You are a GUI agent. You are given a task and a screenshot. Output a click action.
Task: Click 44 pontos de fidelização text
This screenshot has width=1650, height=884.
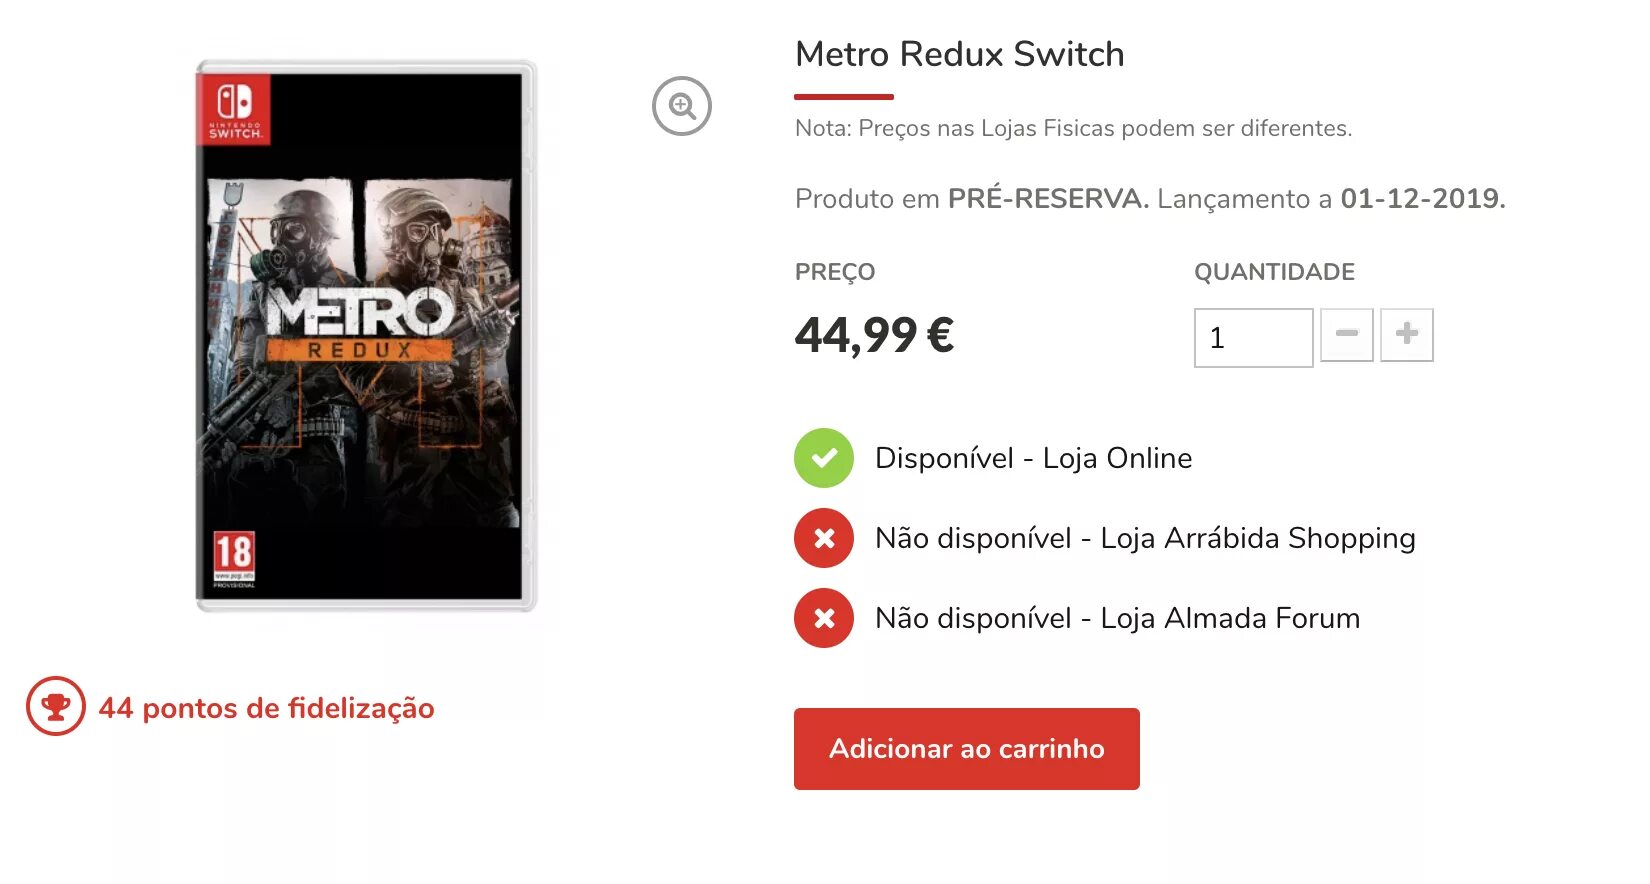click(x=267, y=708)
